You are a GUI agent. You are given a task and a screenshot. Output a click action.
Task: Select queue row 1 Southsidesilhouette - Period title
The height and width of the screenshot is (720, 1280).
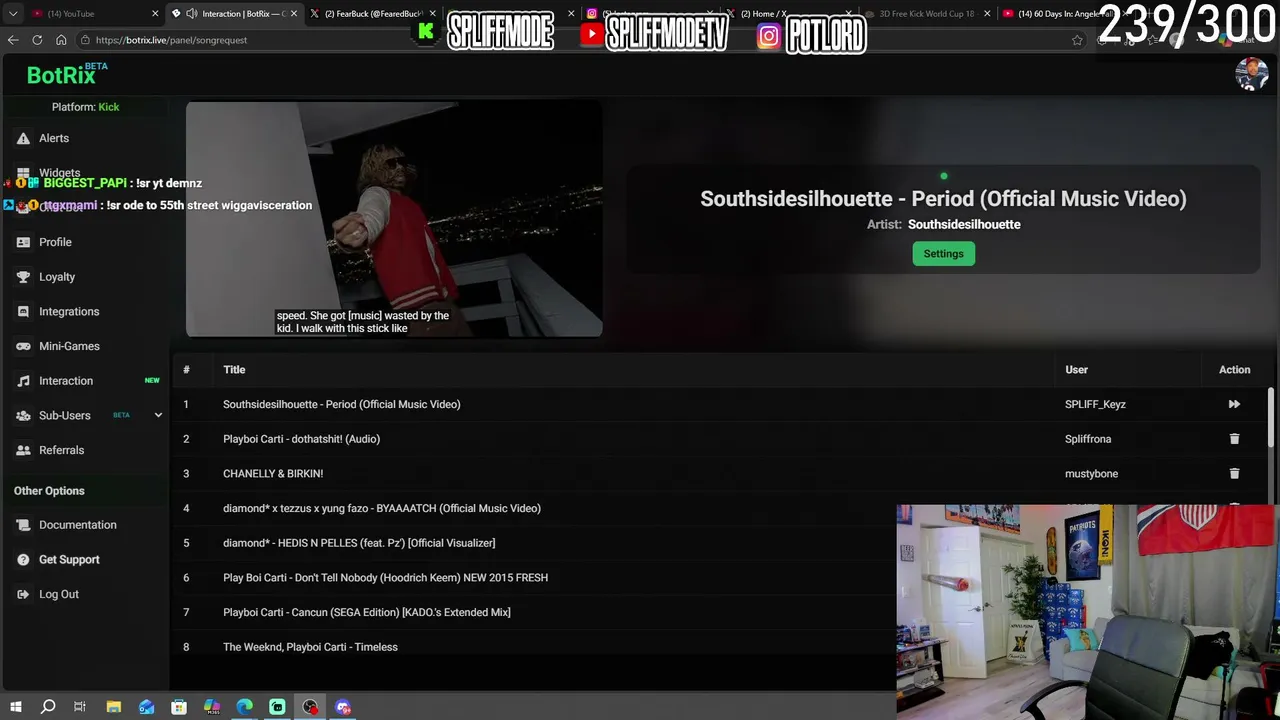342,404
